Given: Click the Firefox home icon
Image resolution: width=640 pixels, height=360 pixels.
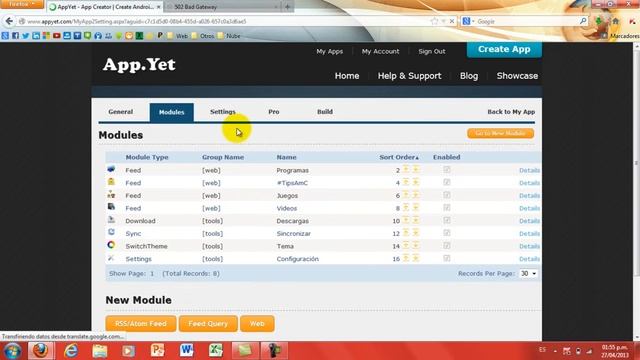Looking at the screenshot, I should pyautogui.click(x=616, y=21).
